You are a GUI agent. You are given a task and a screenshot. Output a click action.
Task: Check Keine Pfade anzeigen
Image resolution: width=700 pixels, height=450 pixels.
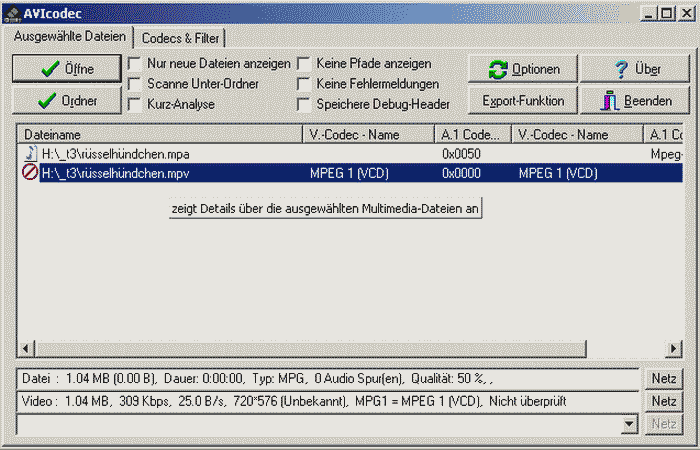point(303,63)
